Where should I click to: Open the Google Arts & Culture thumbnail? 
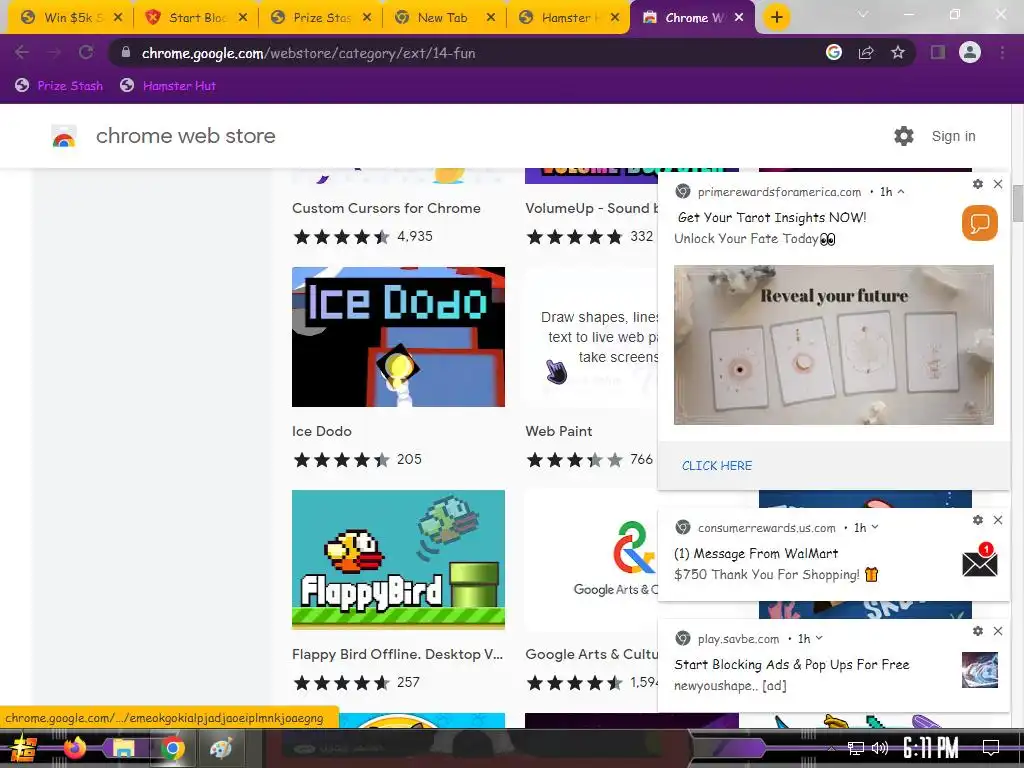point(592,560)
